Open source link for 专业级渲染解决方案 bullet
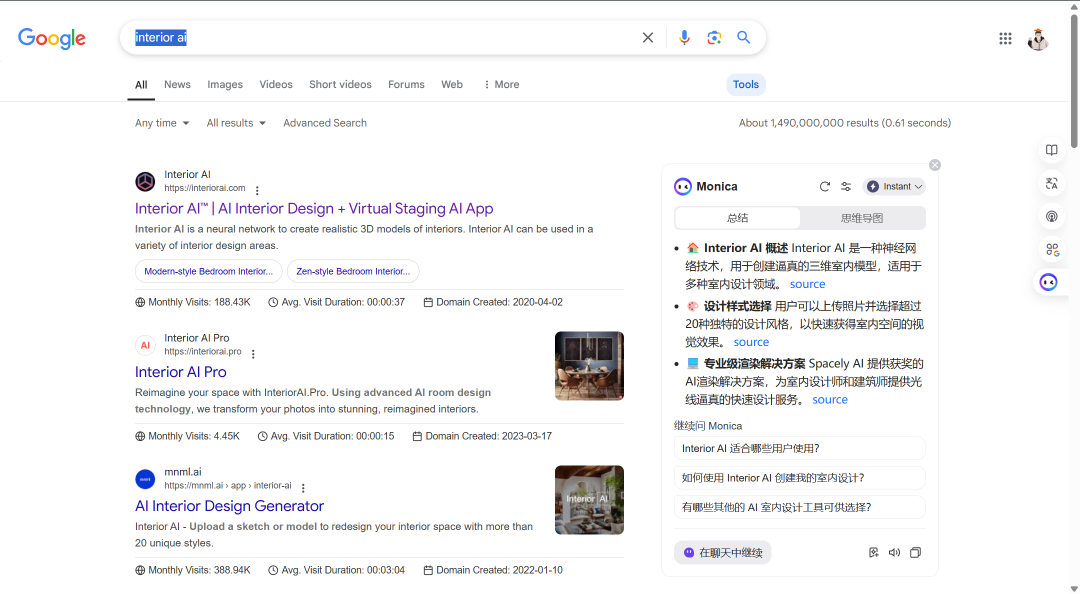This screenshot has width=1080, height=594. 830,400
